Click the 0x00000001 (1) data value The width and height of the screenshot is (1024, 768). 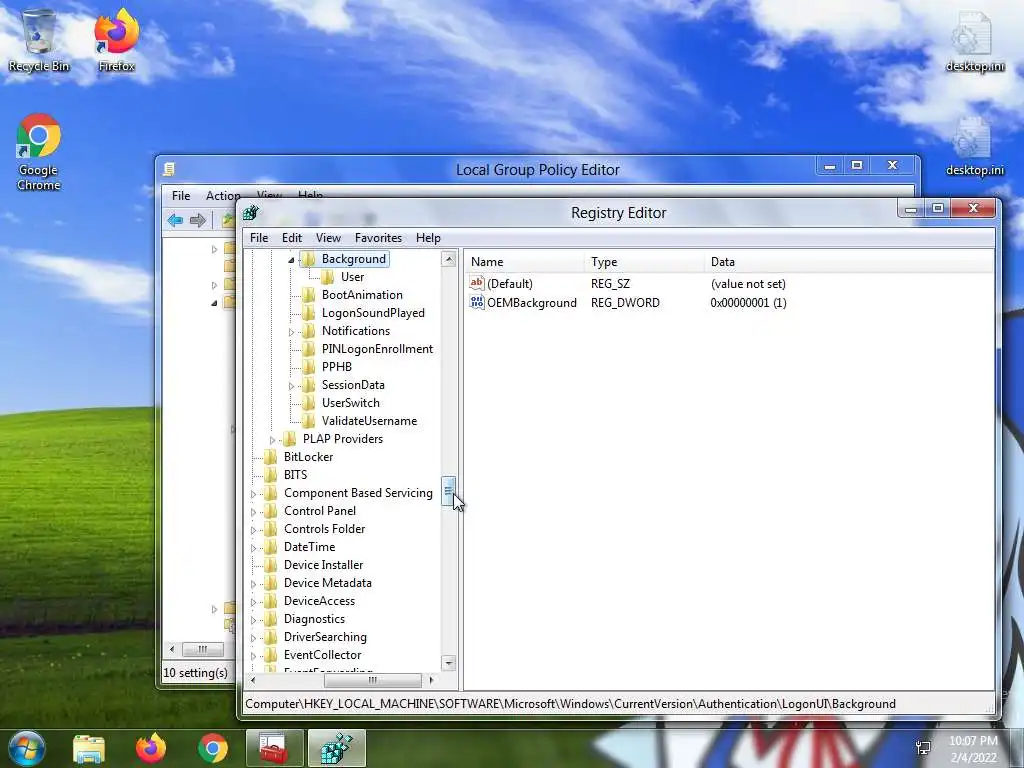click(x=748, y=303)
